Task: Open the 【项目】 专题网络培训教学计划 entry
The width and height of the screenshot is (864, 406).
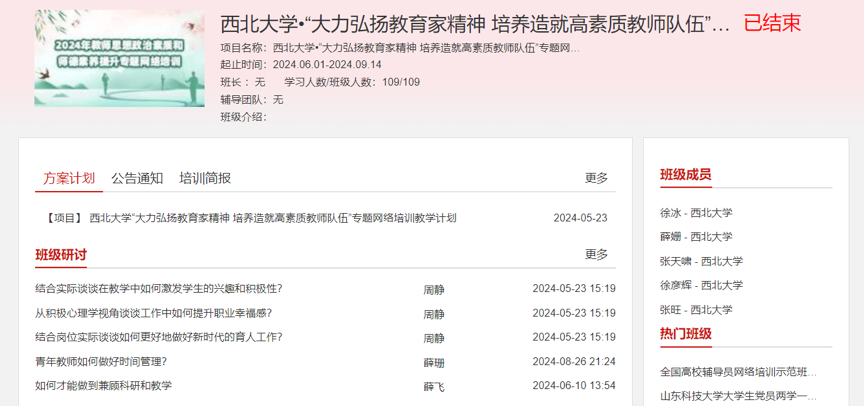Action: tap(251, 218)
